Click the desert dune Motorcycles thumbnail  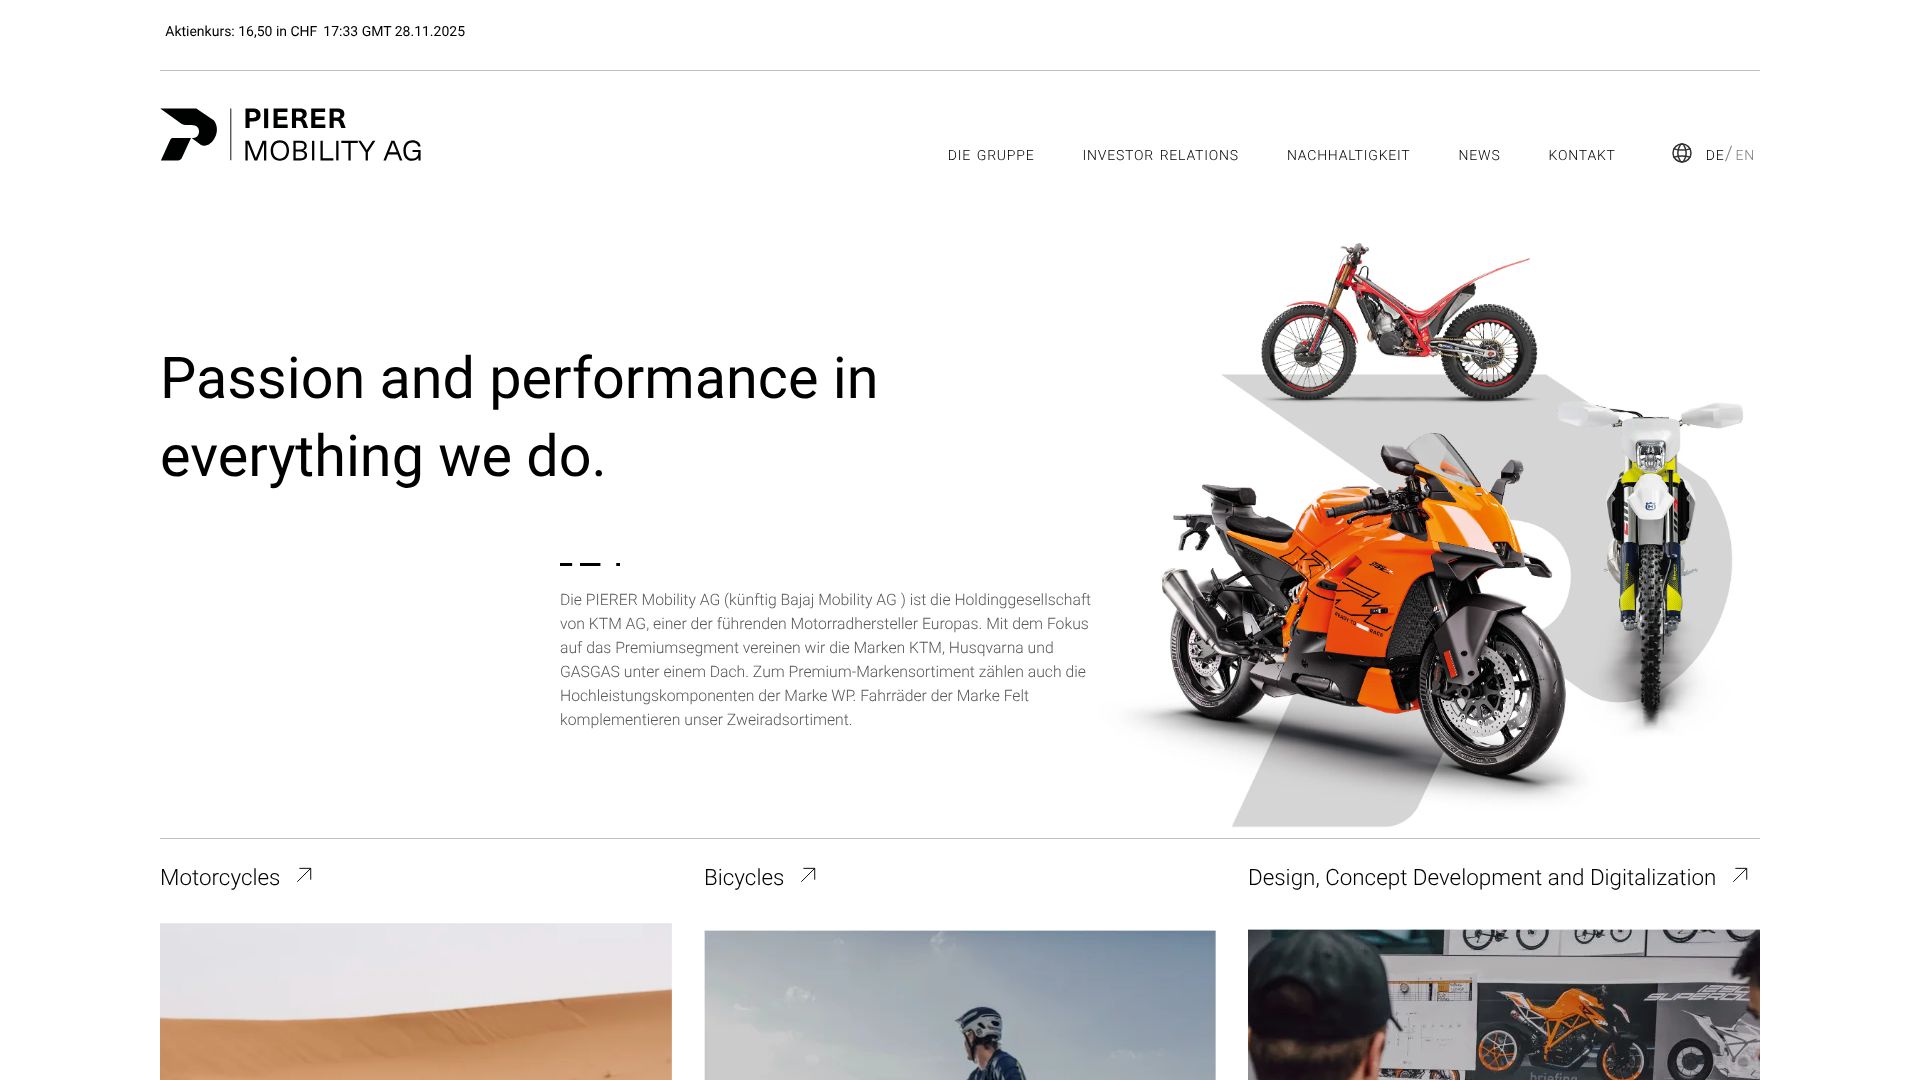(x=416, y=1001)
